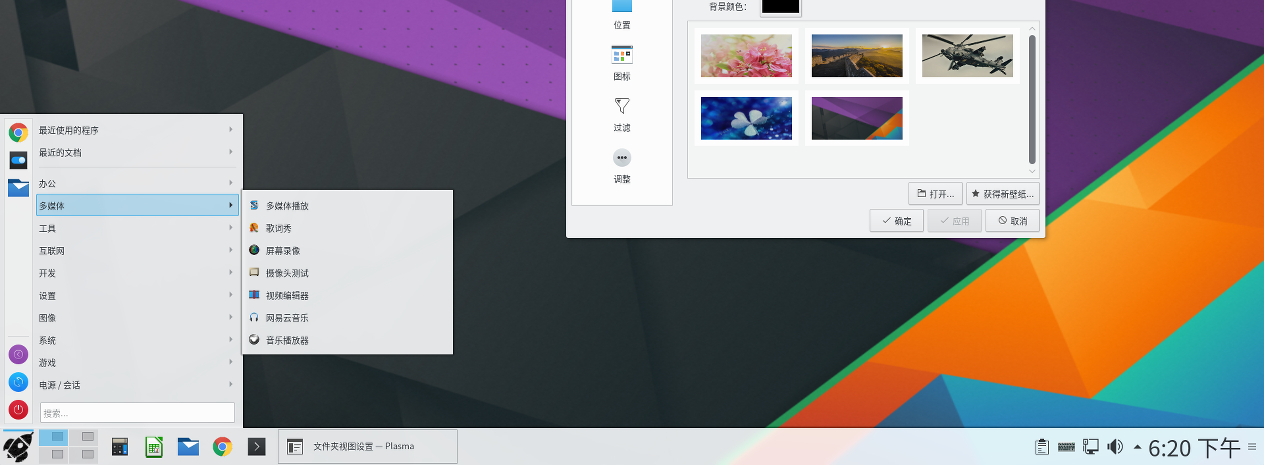Open 网易云音乐 from the multimedia submenu
This screenshot has height=465, width=1264.
[287, 318]
